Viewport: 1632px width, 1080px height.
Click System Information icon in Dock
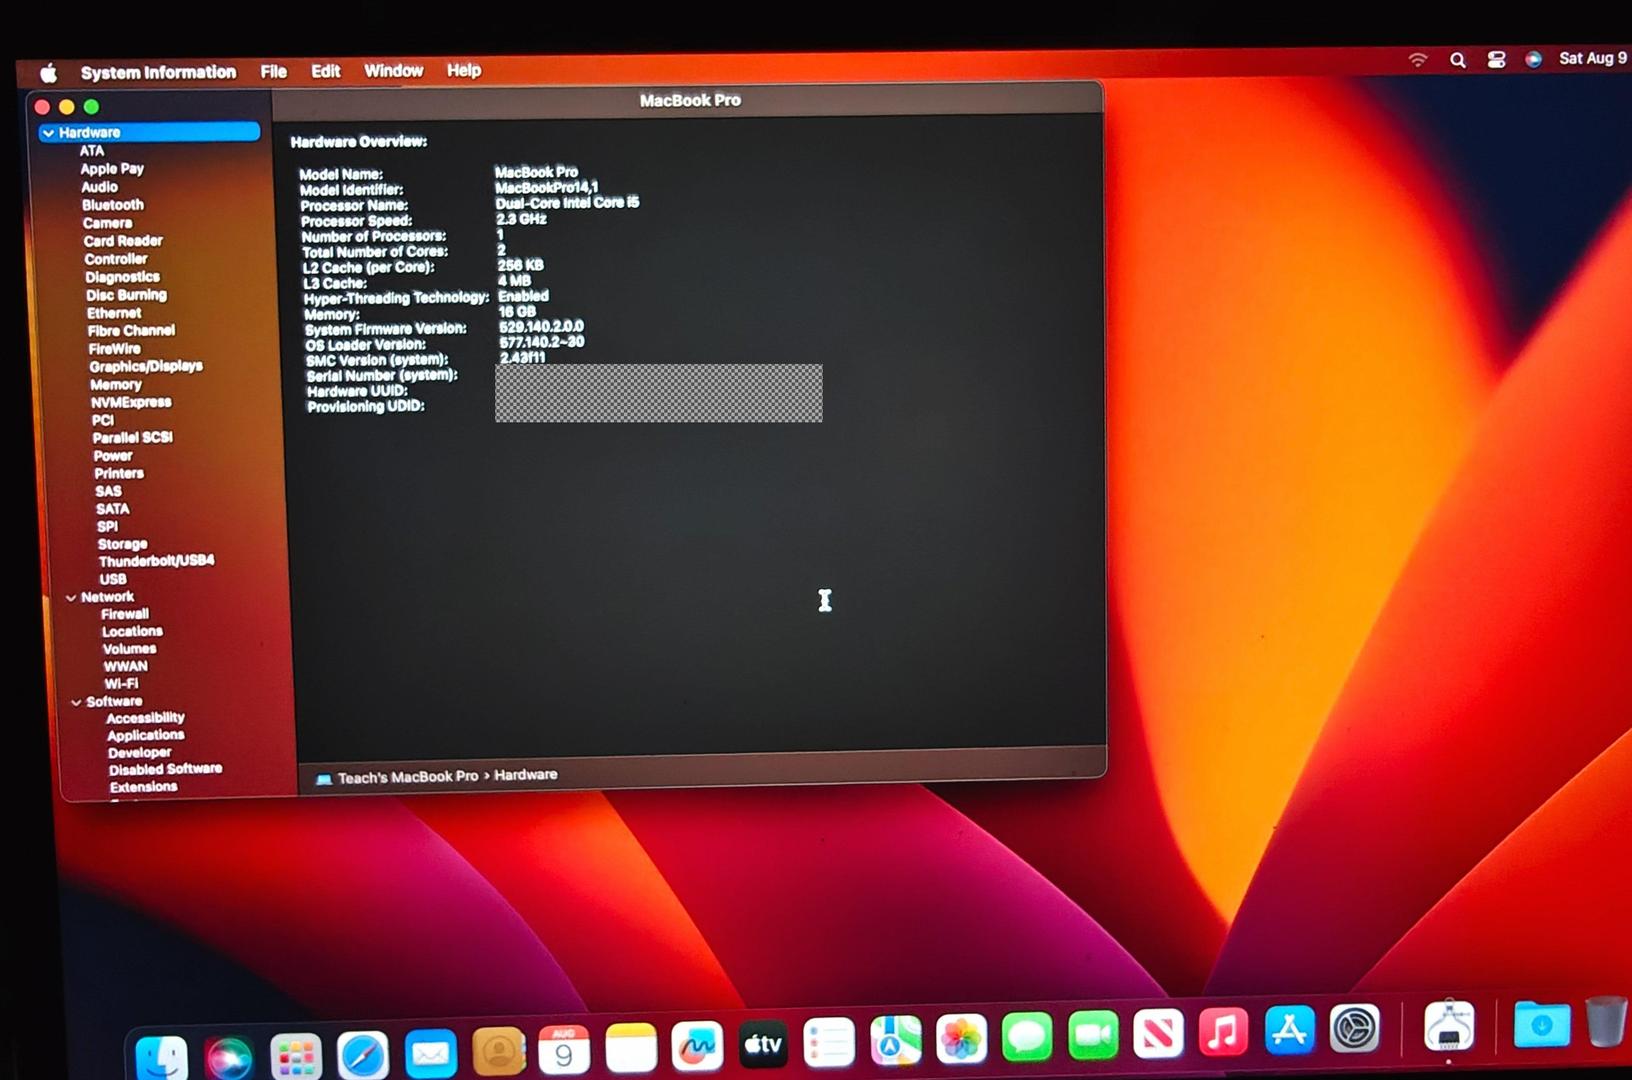point(1449,1026)
